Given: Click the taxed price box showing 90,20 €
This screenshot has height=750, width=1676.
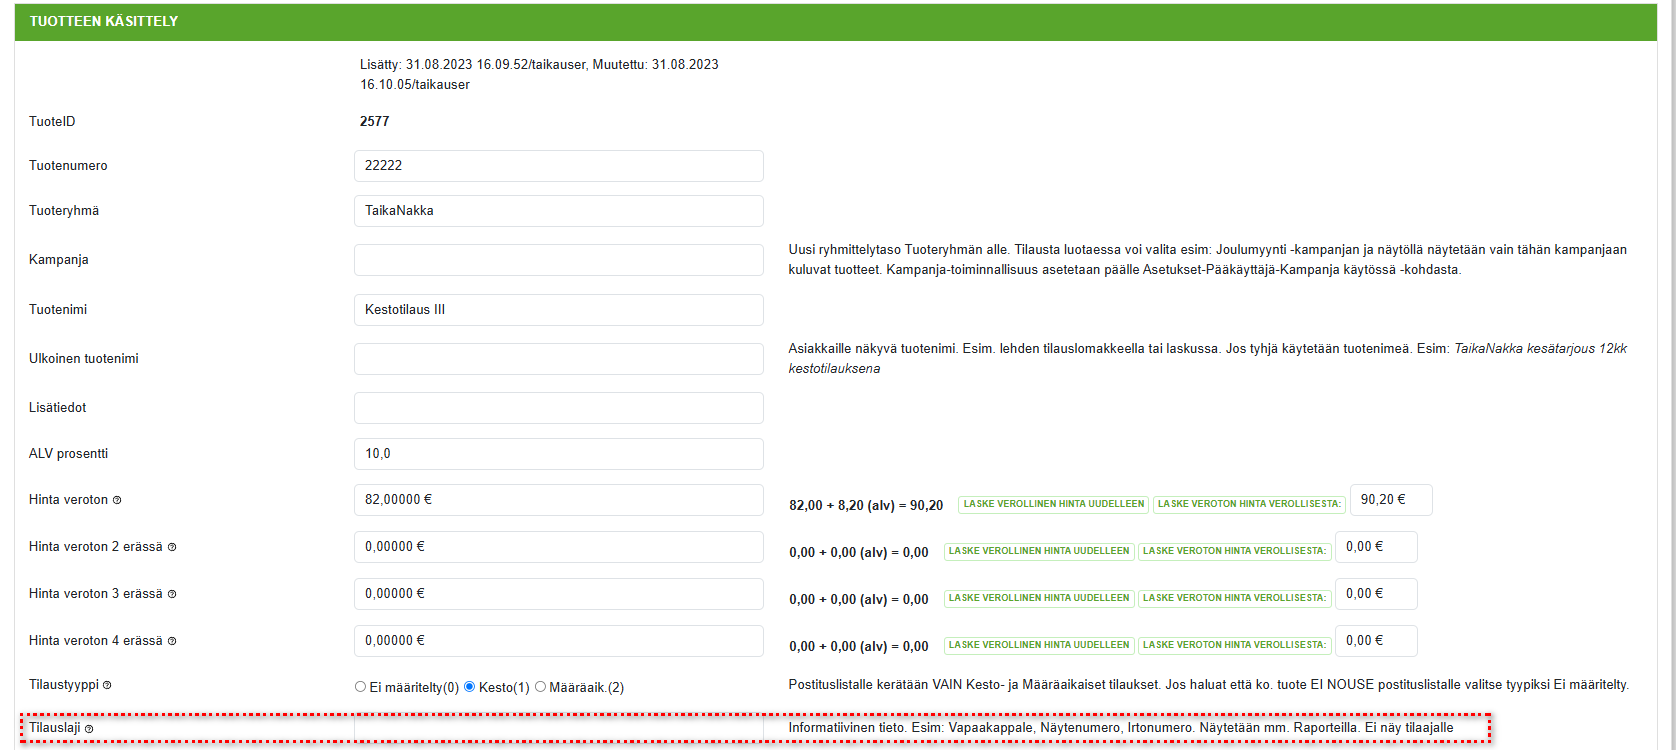Looking at the screenshot, I should coord(1390,500).
